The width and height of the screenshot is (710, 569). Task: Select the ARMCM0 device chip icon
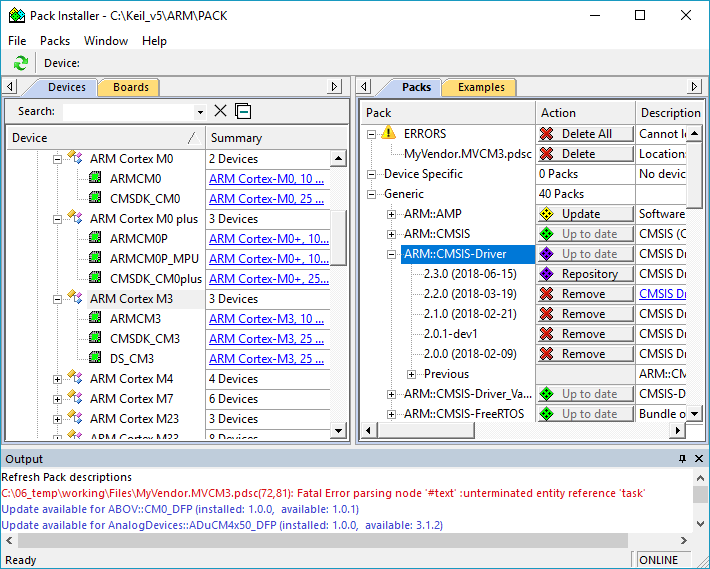(95, 178)
